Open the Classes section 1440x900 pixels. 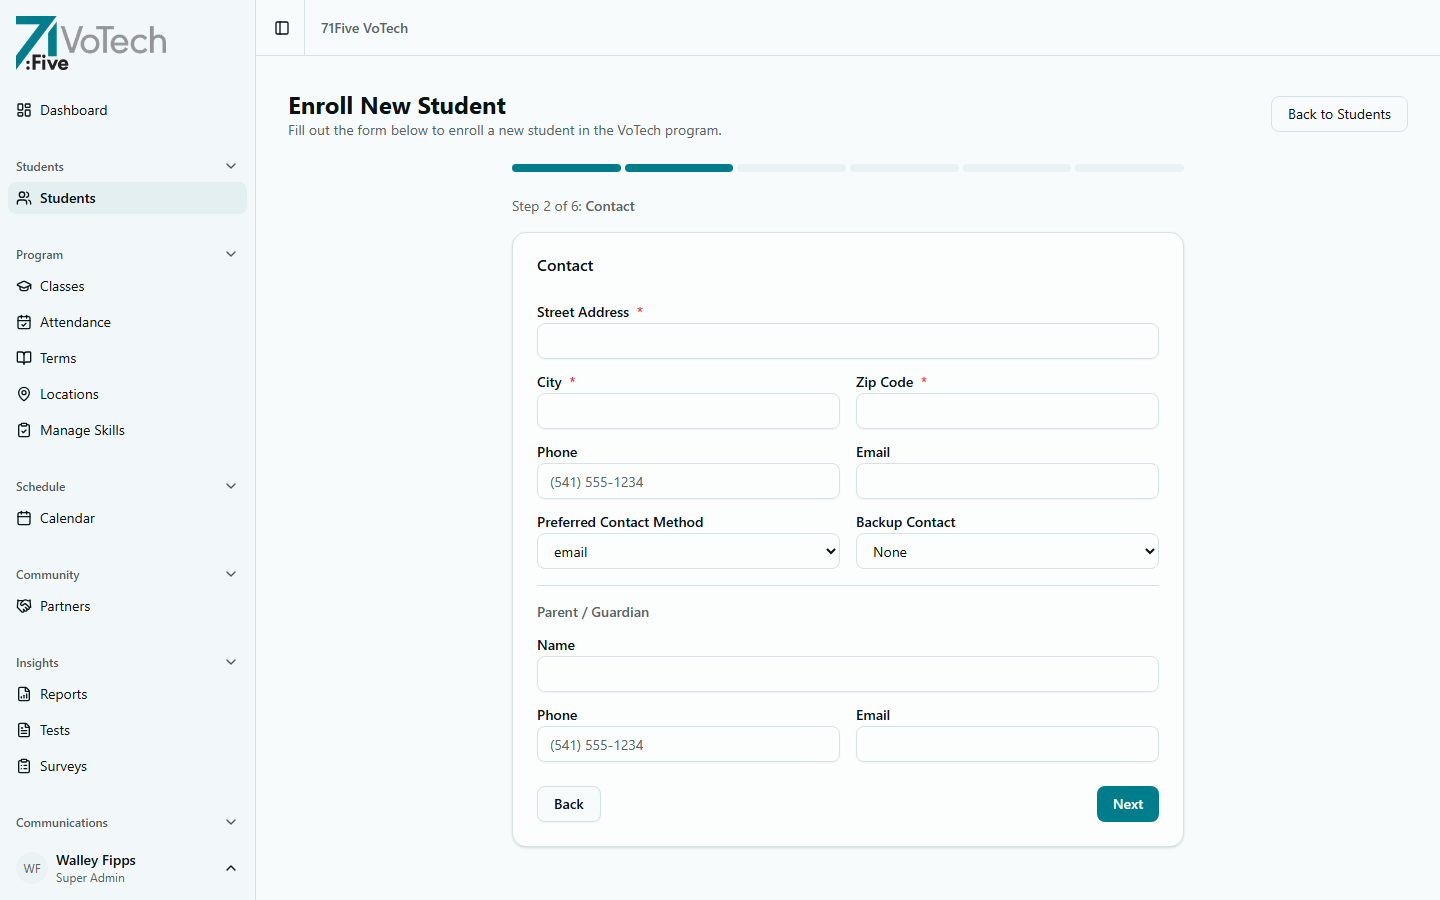pyautogui.click(x=62, y=286)
